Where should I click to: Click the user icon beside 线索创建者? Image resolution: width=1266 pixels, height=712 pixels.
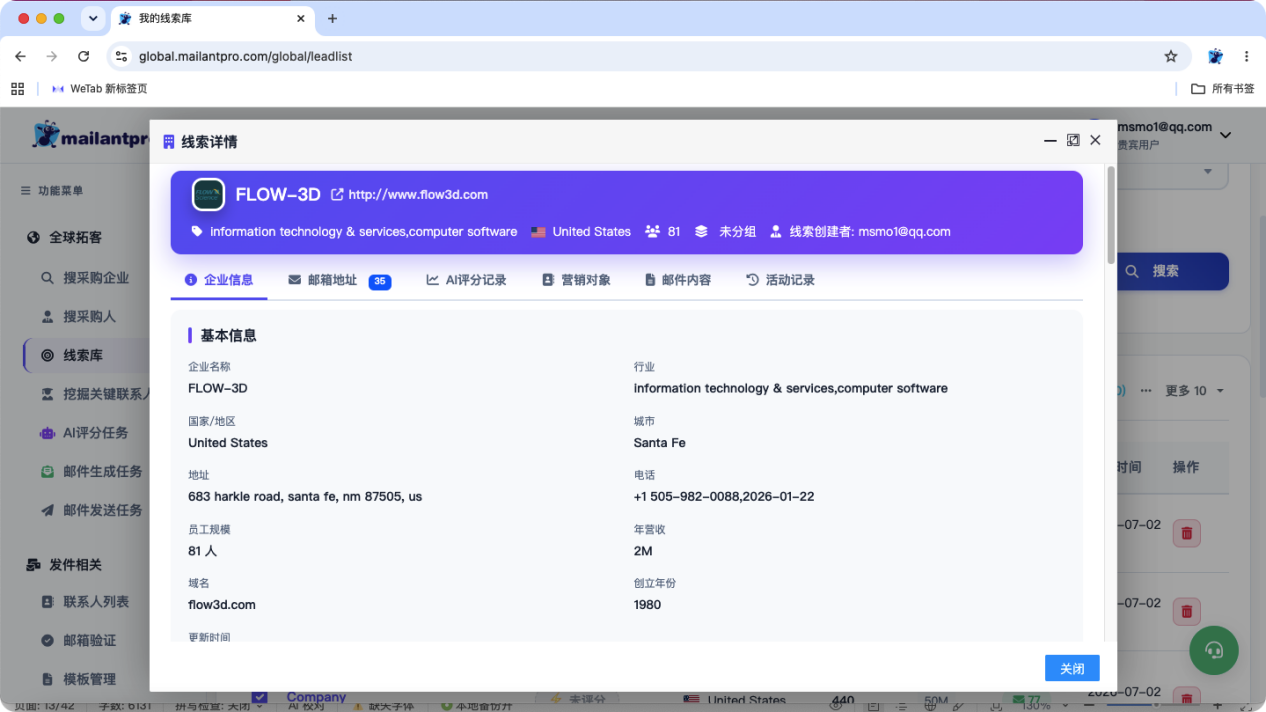[x=776, y=231]
